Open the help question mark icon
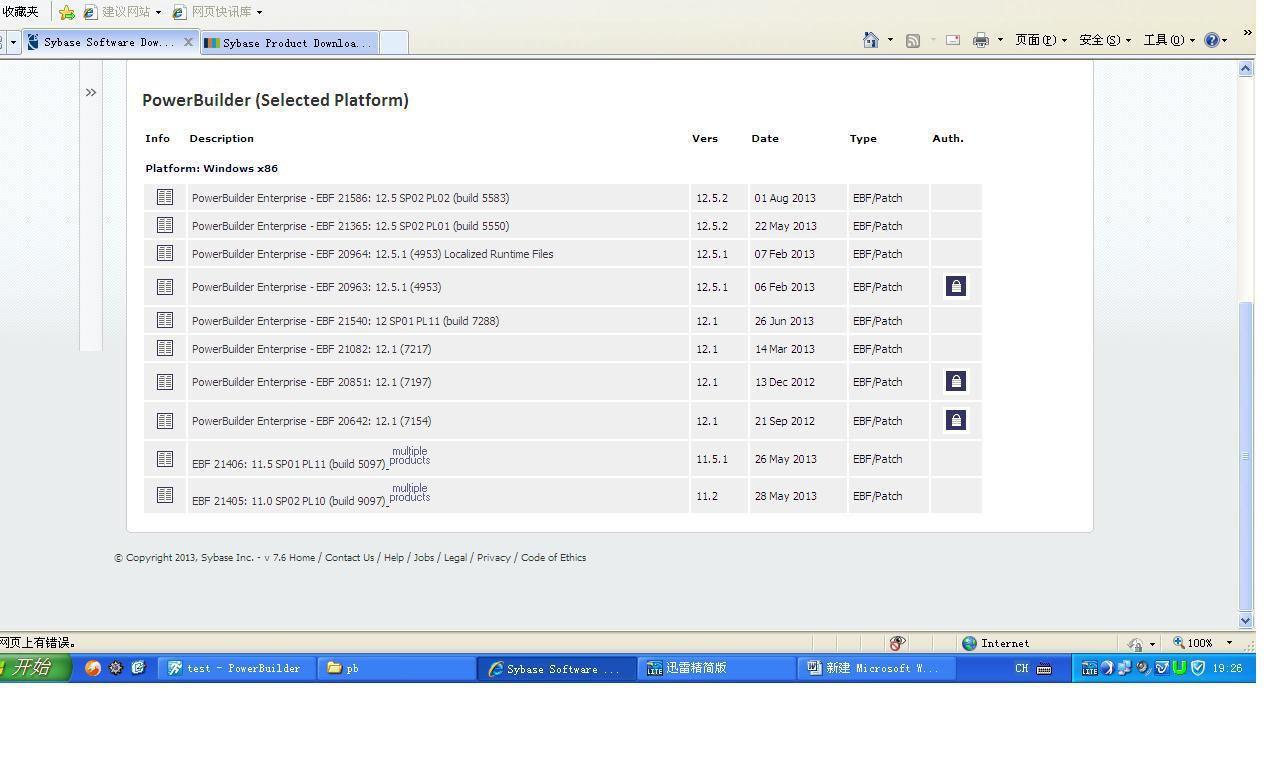1280x768 pixels. pyautogui.click(x=1212, y=40)
